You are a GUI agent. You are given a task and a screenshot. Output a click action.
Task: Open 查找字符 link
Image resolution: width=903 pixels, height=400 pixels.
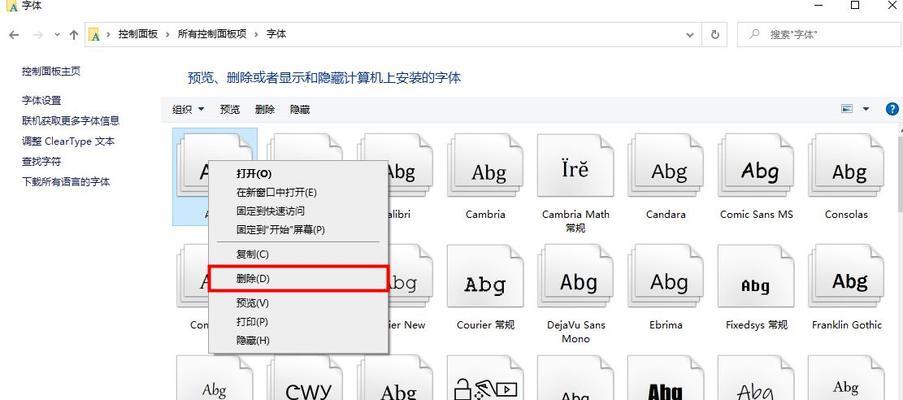point(41,162)
